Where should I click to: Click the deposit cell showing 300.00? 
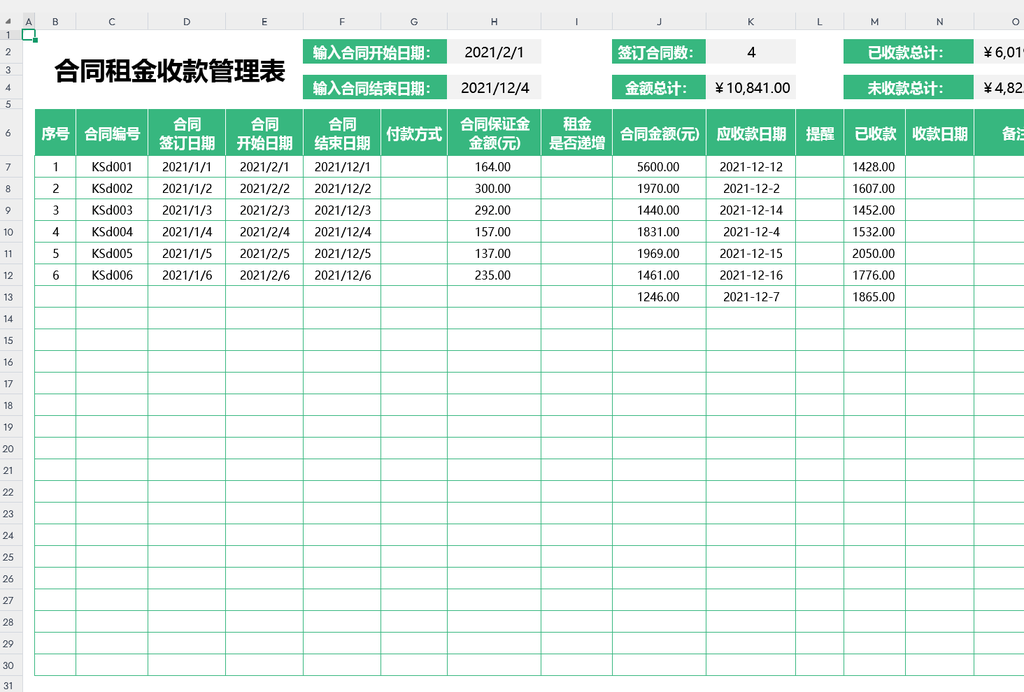coord(494,189)
